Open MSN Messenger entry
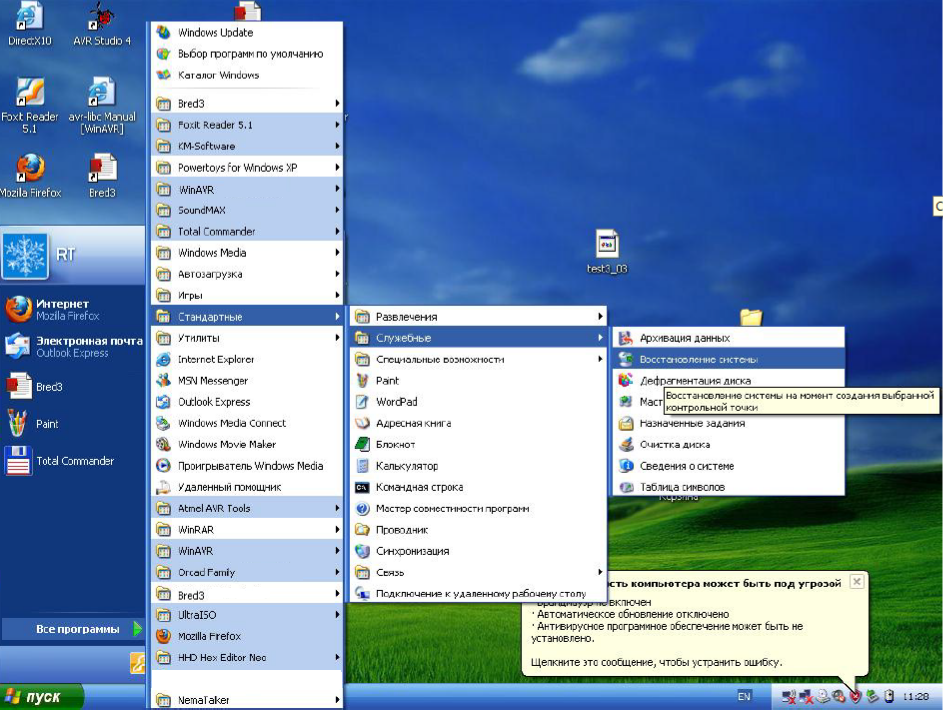Screen dimensions: 943x715 [x=247, y=380]
